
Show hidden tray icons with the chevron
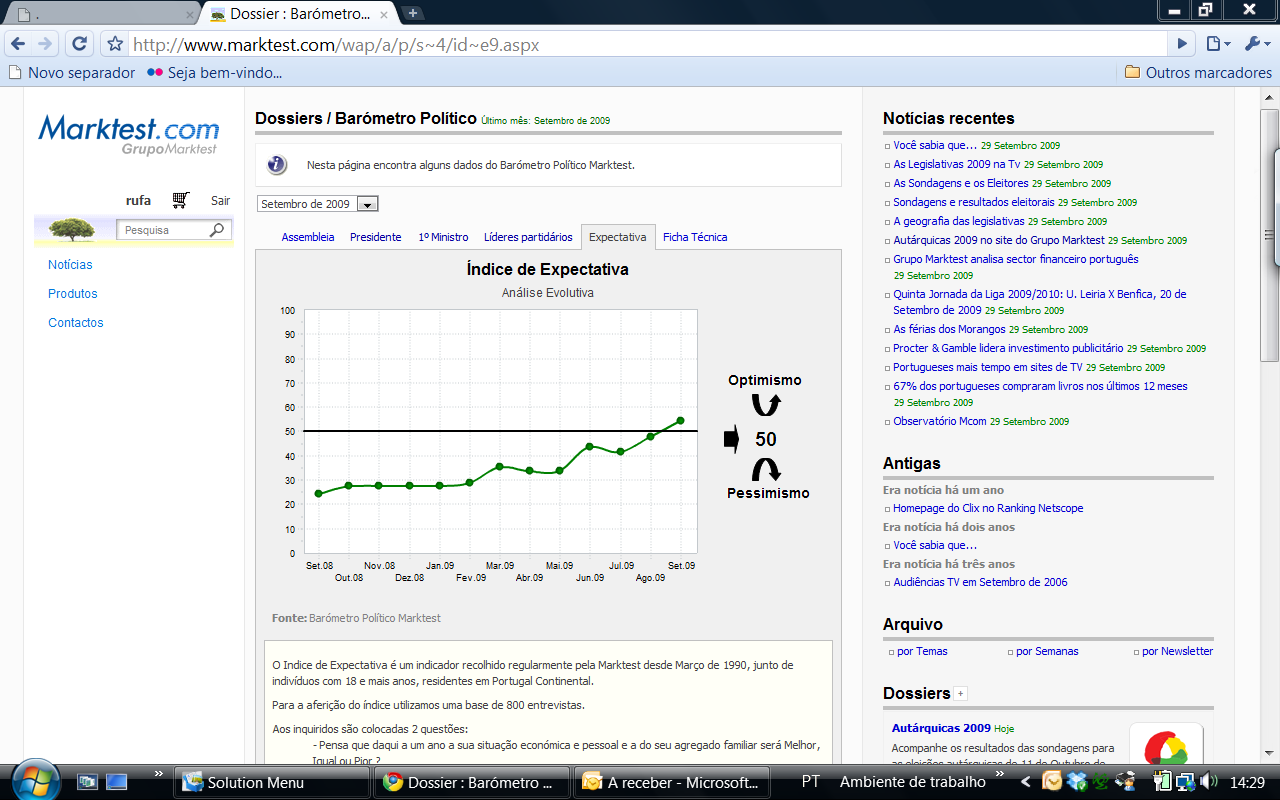click(1025, 781)
